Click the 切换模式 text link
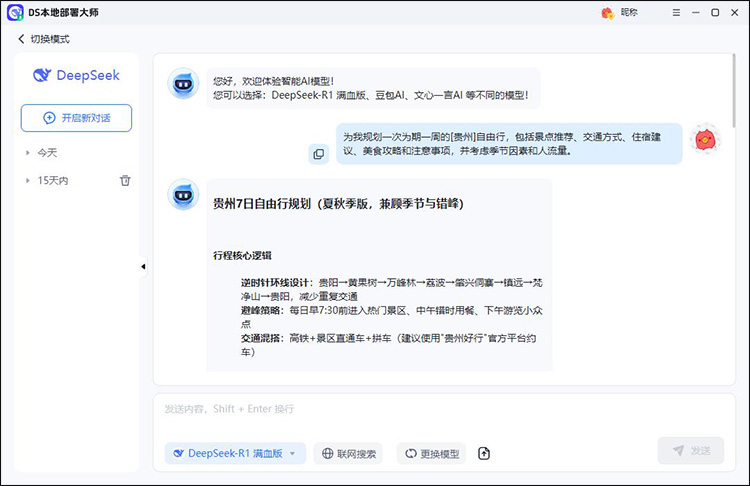Image resolution: width=750 pixels, height=486 pixels. 50,39
